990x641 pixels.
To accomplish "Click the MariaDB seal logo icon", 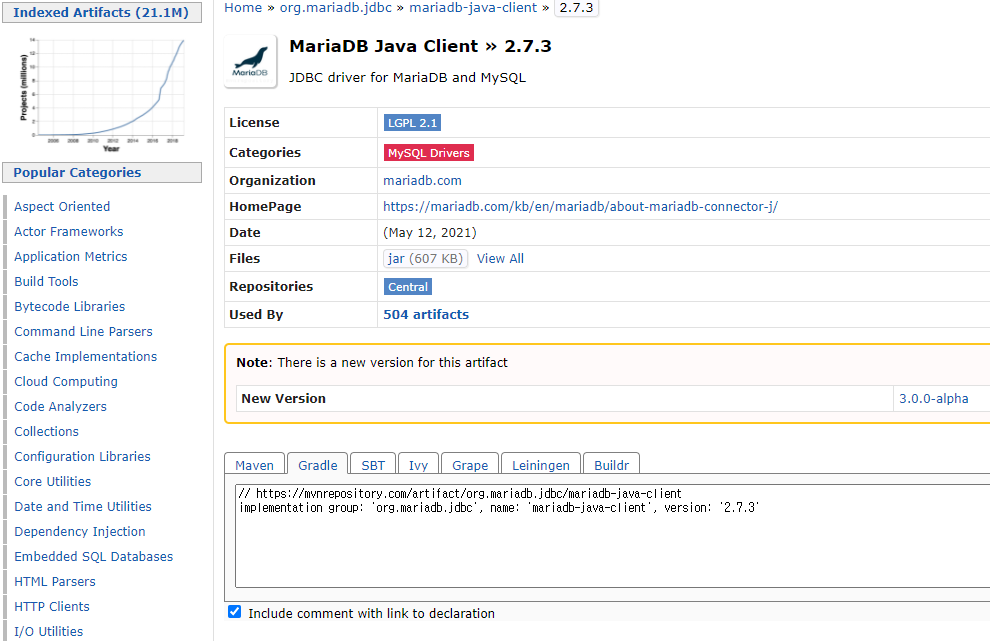I will click(x=251, y=61).
